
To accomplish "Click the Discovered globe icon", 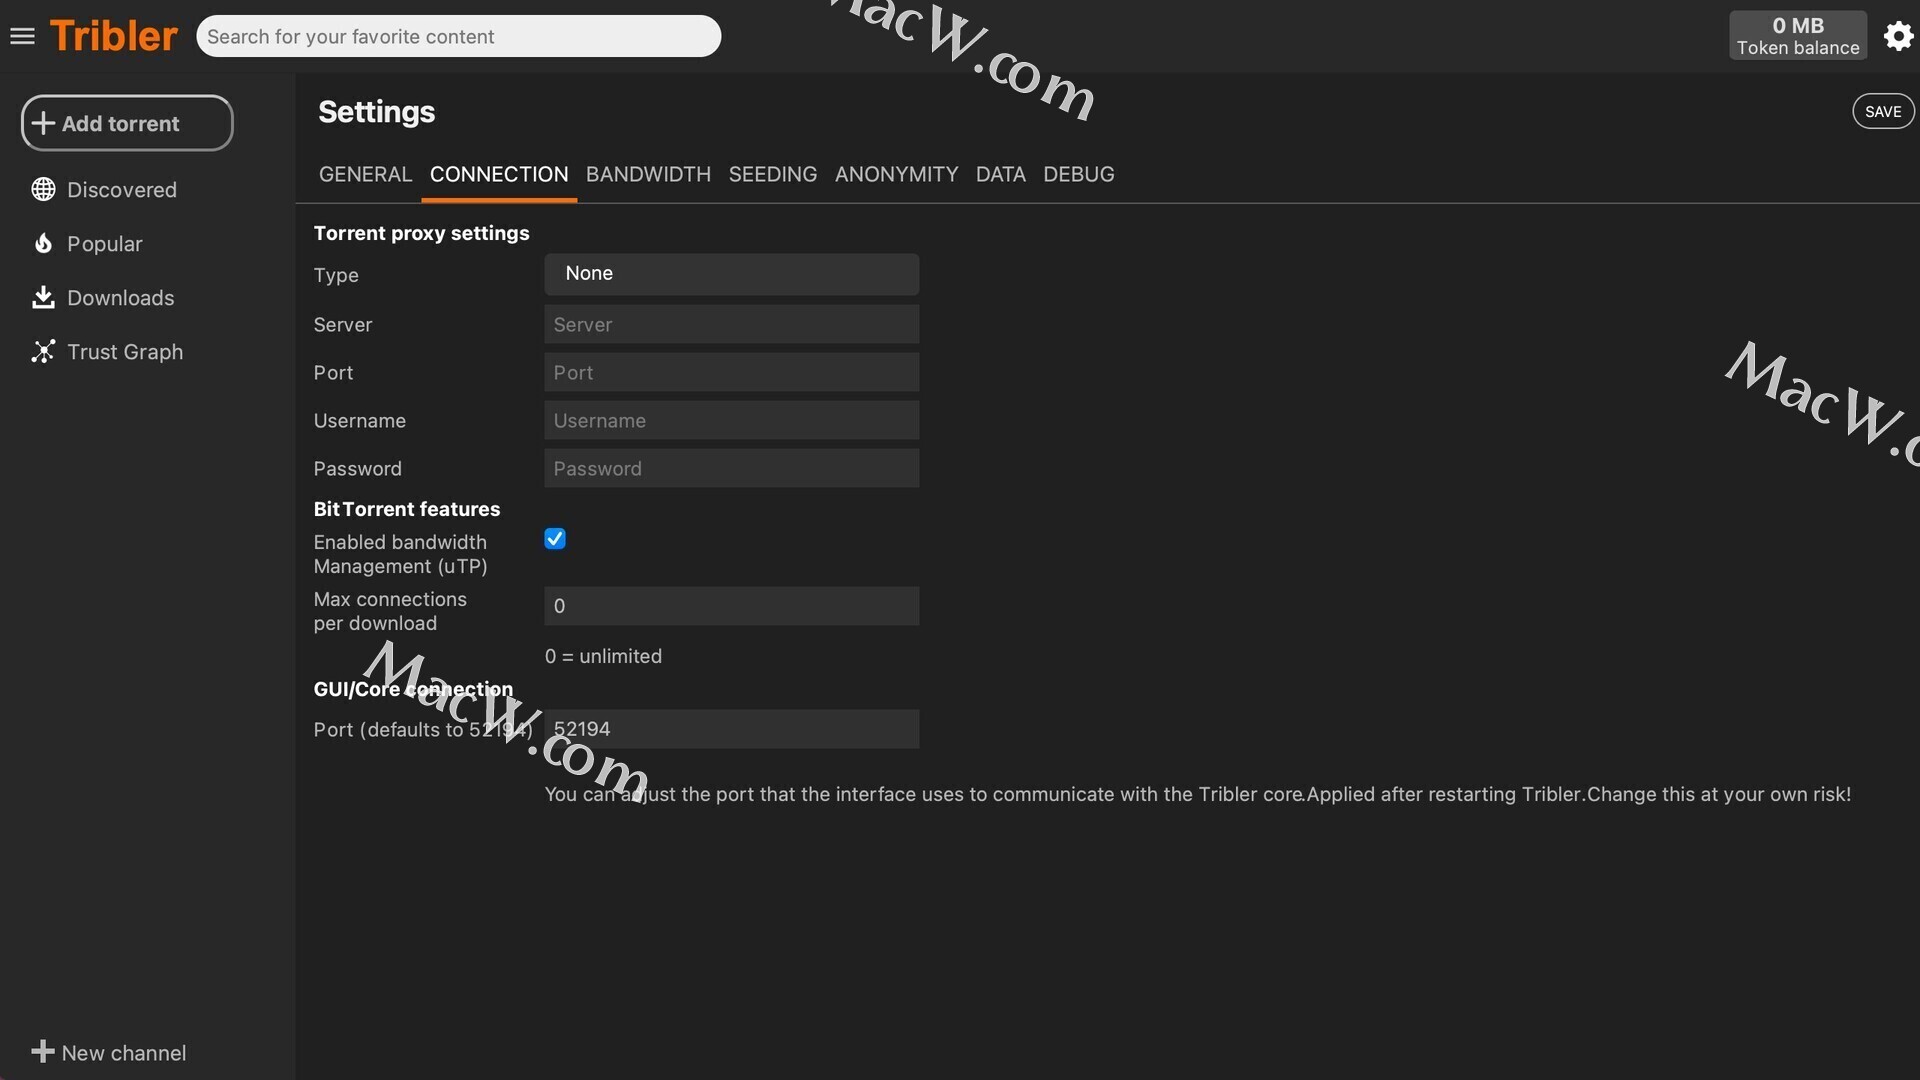I will point(43,189).
